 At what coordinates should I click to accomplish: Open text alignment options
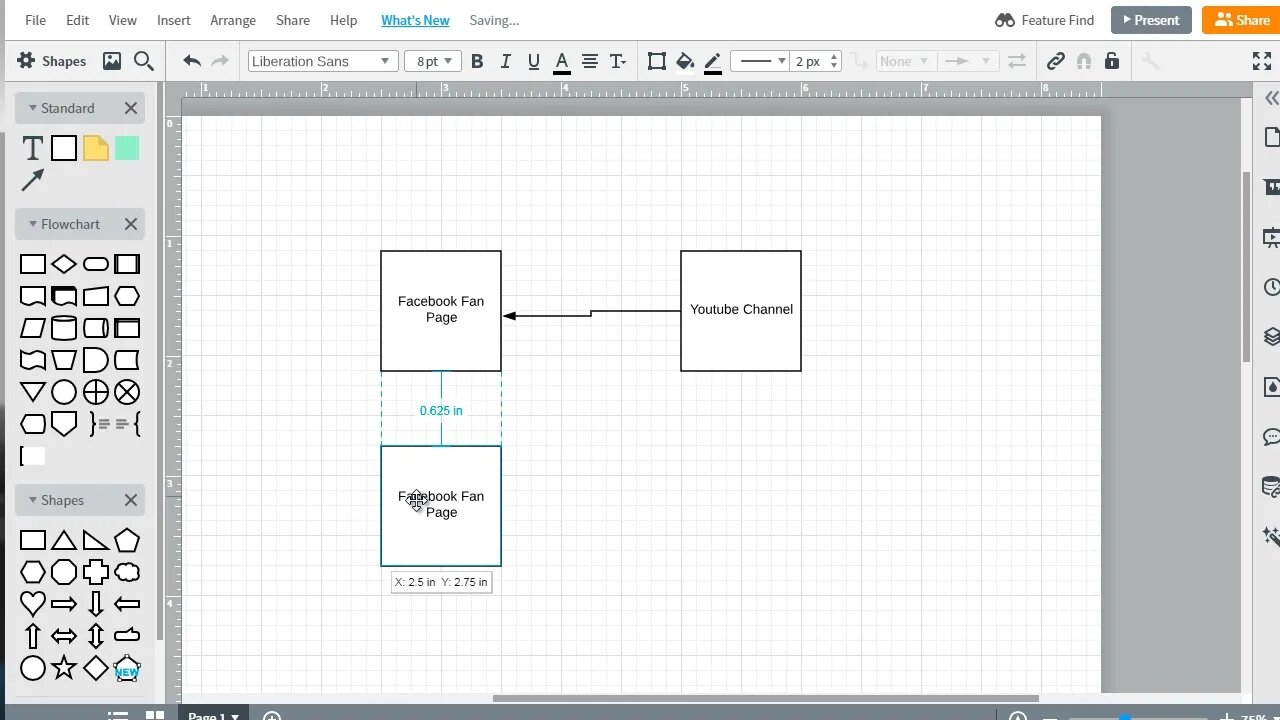tap(590, 61)
